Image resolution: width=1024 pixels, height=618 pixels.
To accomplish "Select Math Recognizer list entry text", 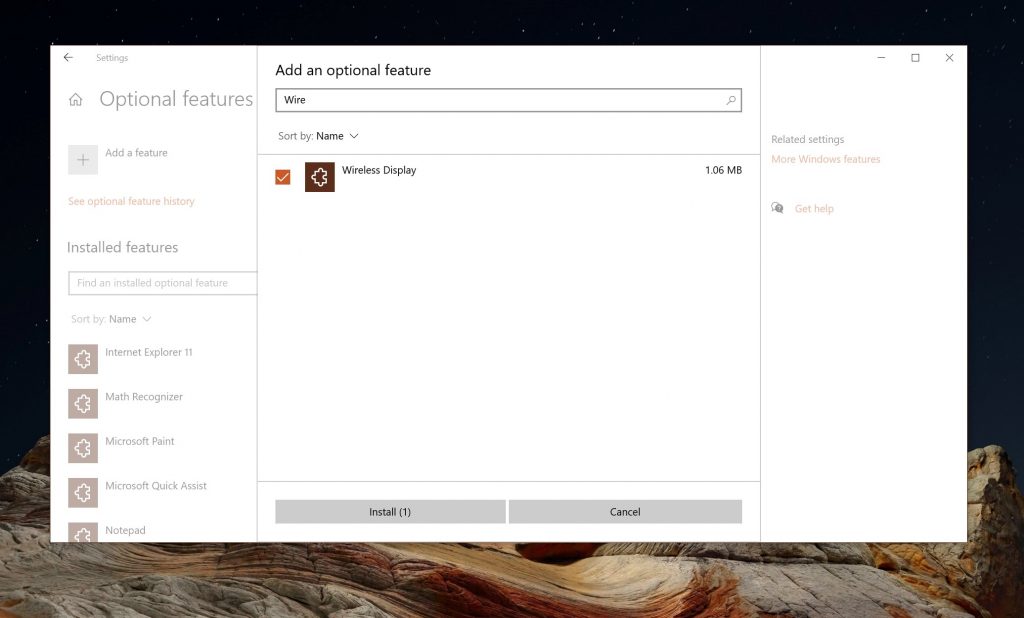I will pyautogui.click(x=144, y=397).
